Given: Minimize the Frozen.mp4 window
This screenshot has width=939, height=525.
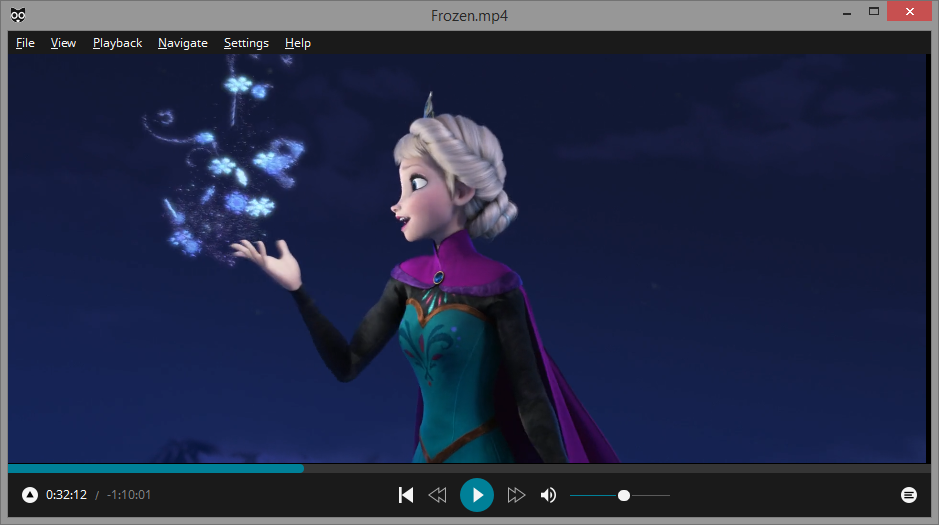Looking at the screenshot, I should [847, 12].
